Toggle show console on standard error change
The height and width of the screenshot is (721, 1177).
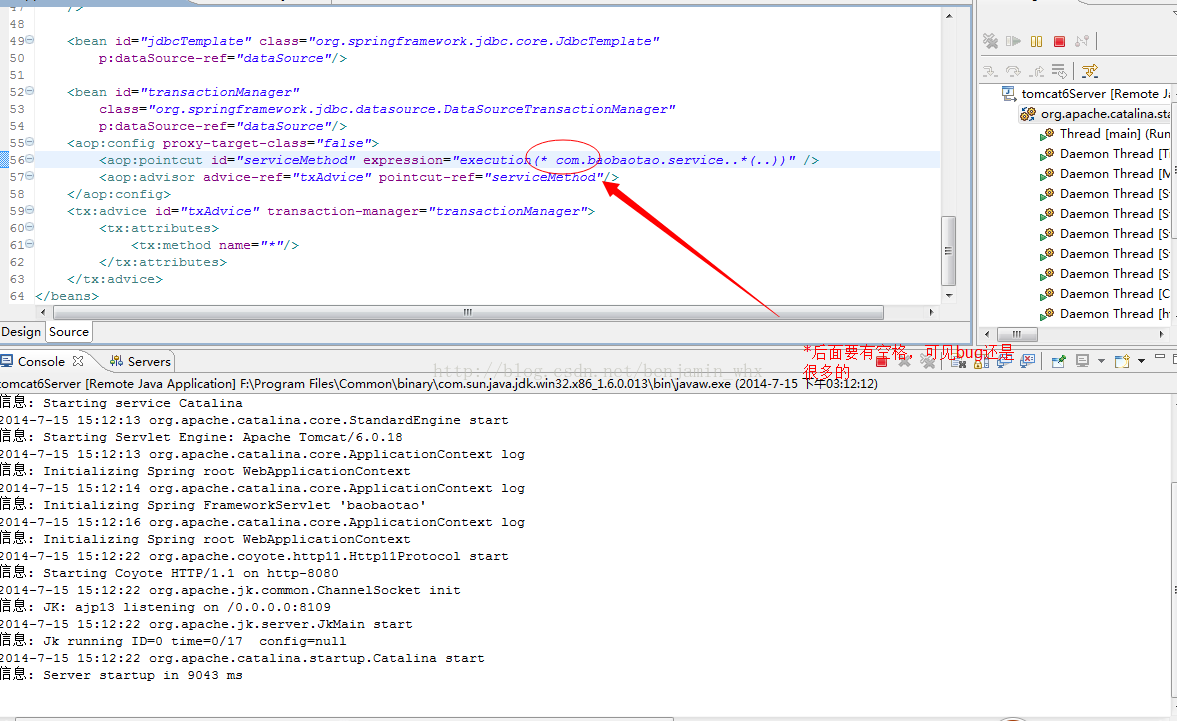pyautogui.click(x=1028, y=362)
